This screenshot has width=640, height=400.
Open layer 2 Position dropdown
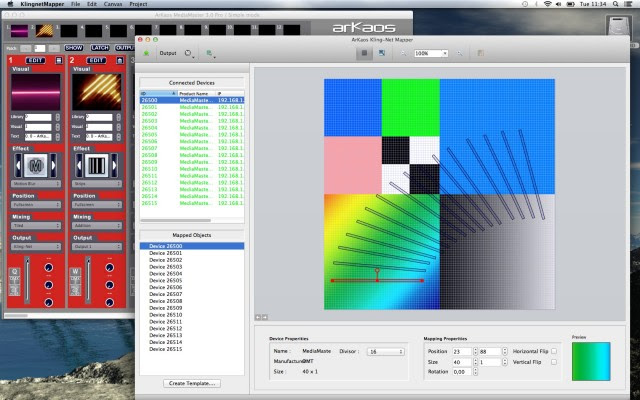click(x=97, y=204)
